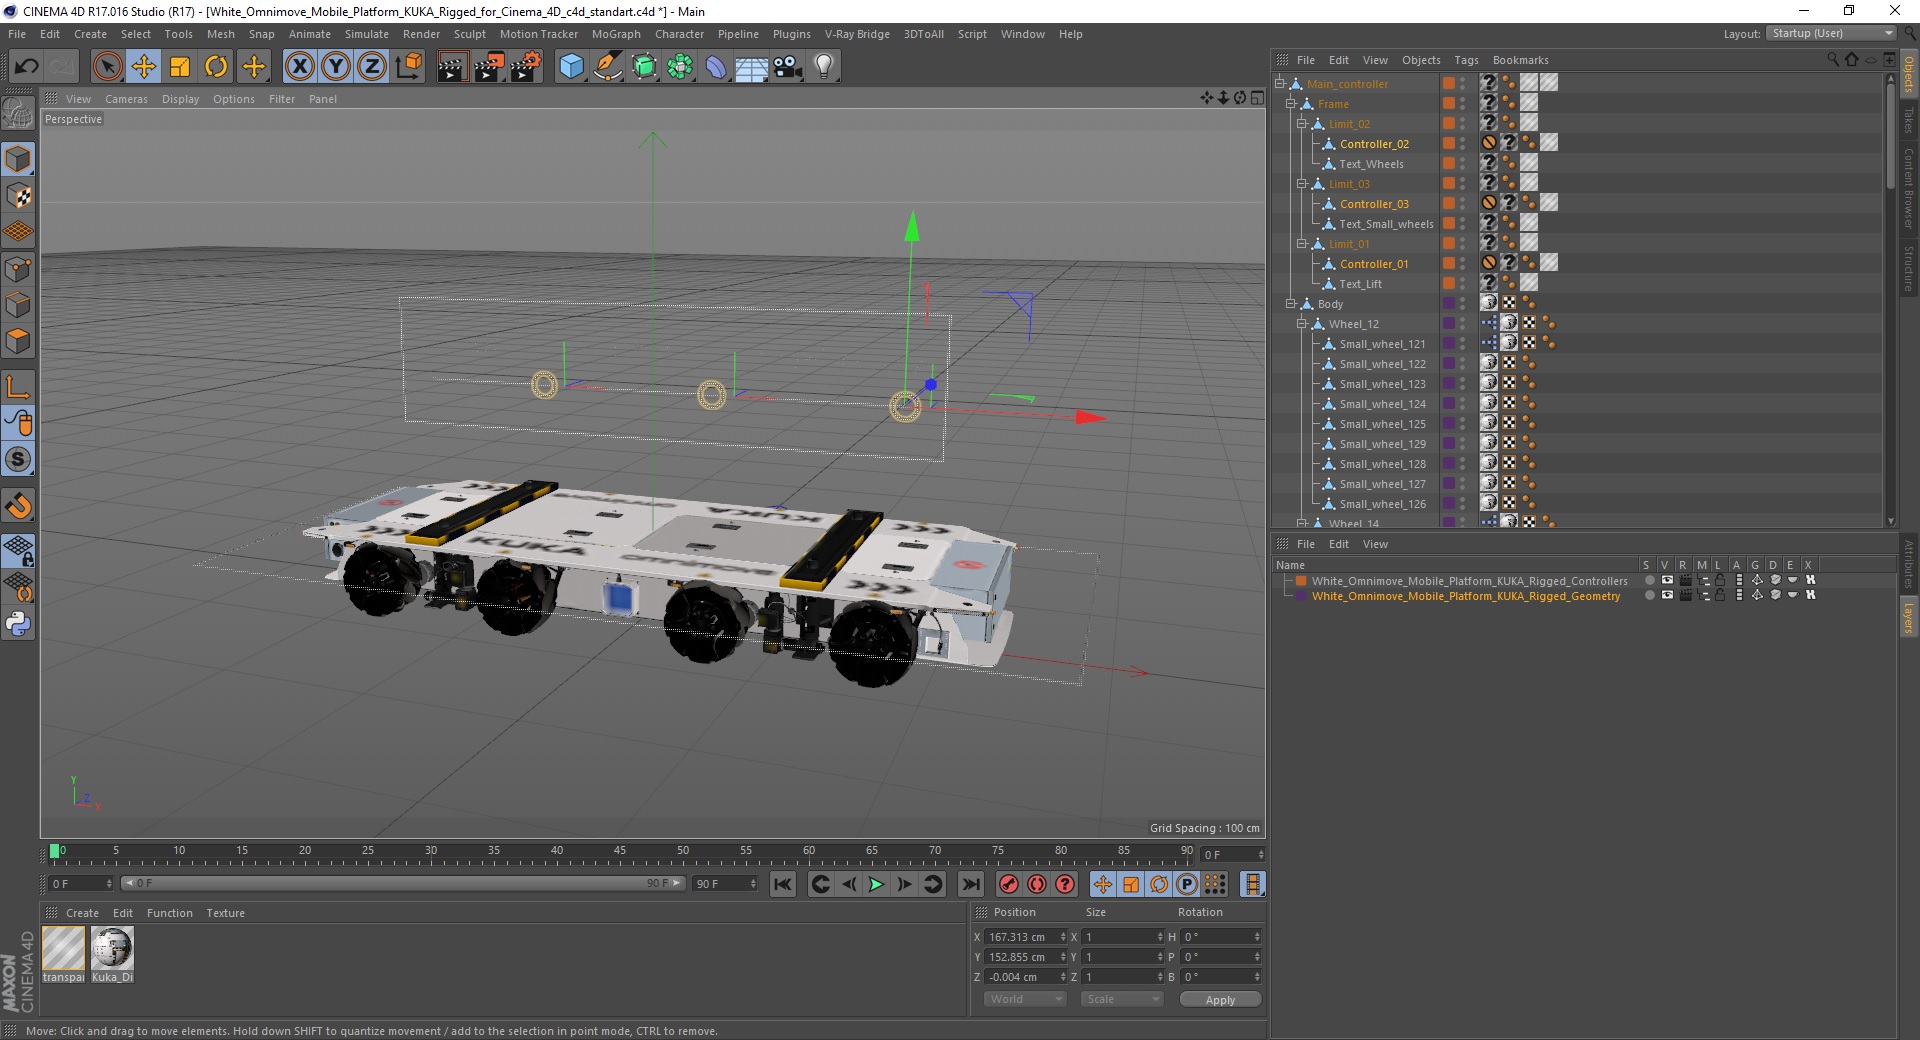
Task: Collapse the Main_controller tree node
Action: (1279, 84)
